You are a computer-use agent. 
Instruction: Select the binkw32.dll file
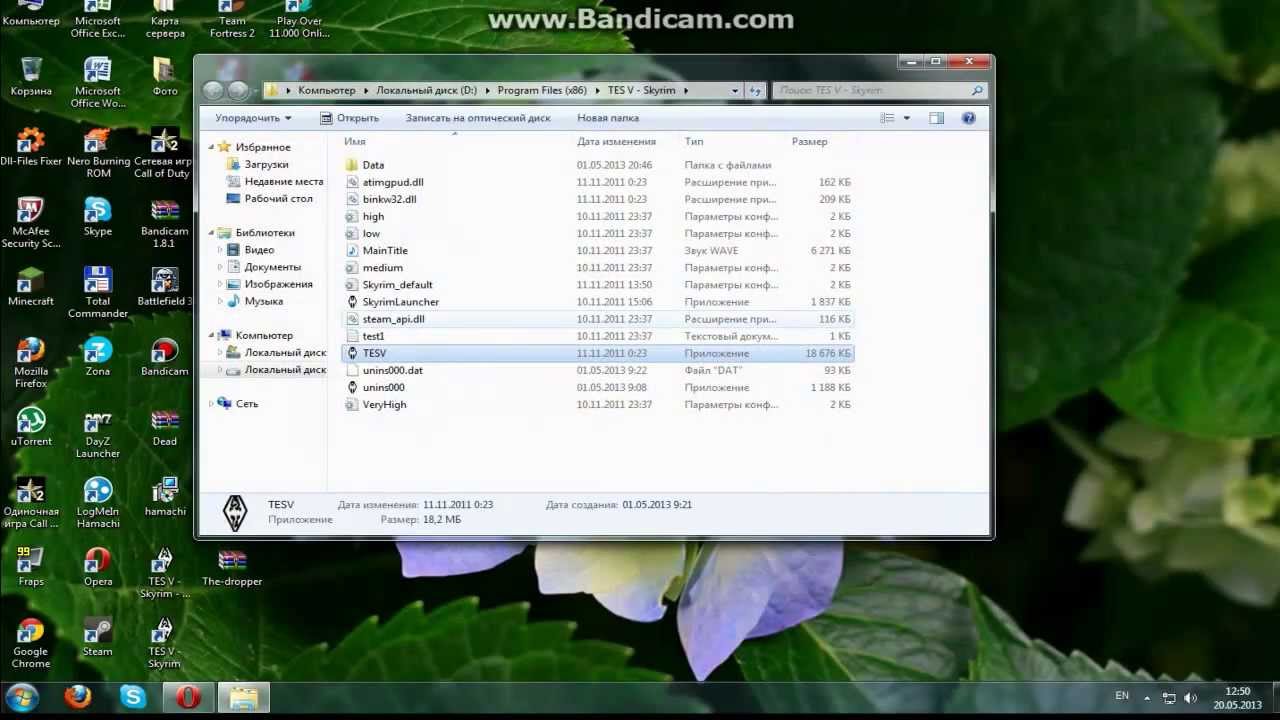[597, 199]
